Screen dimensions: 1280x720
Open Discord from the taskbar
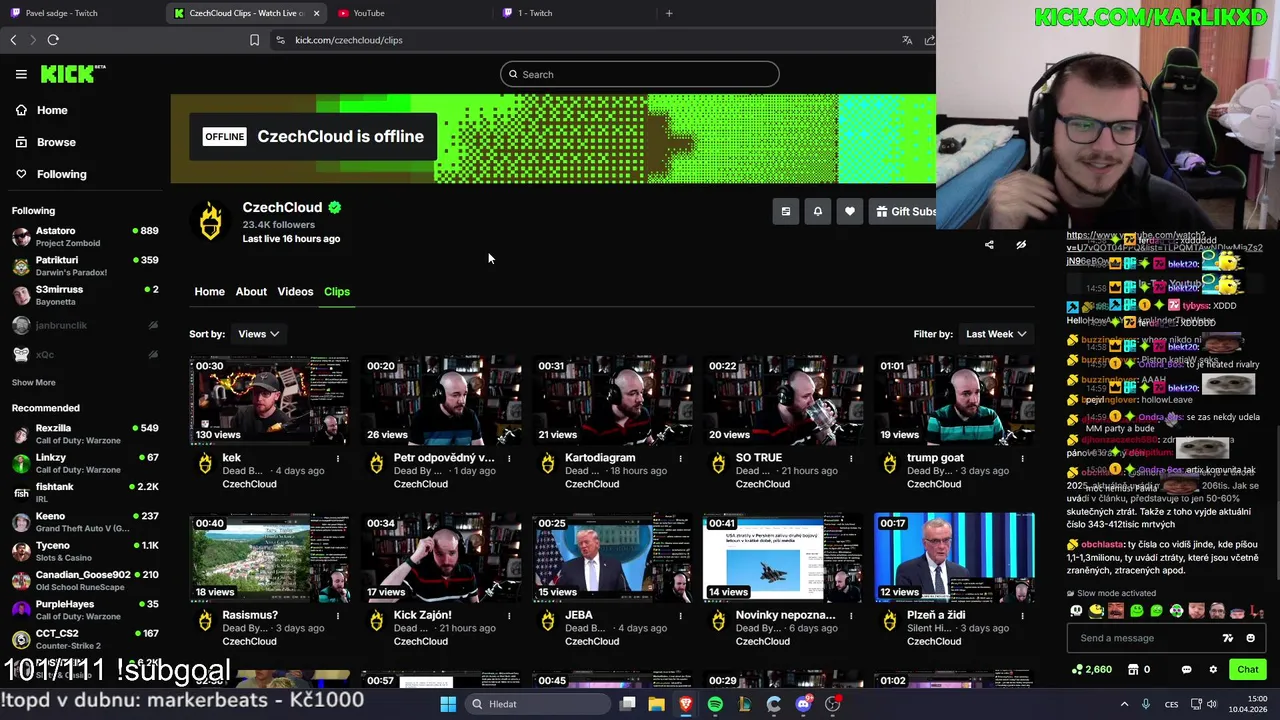[x=803, y=704]
